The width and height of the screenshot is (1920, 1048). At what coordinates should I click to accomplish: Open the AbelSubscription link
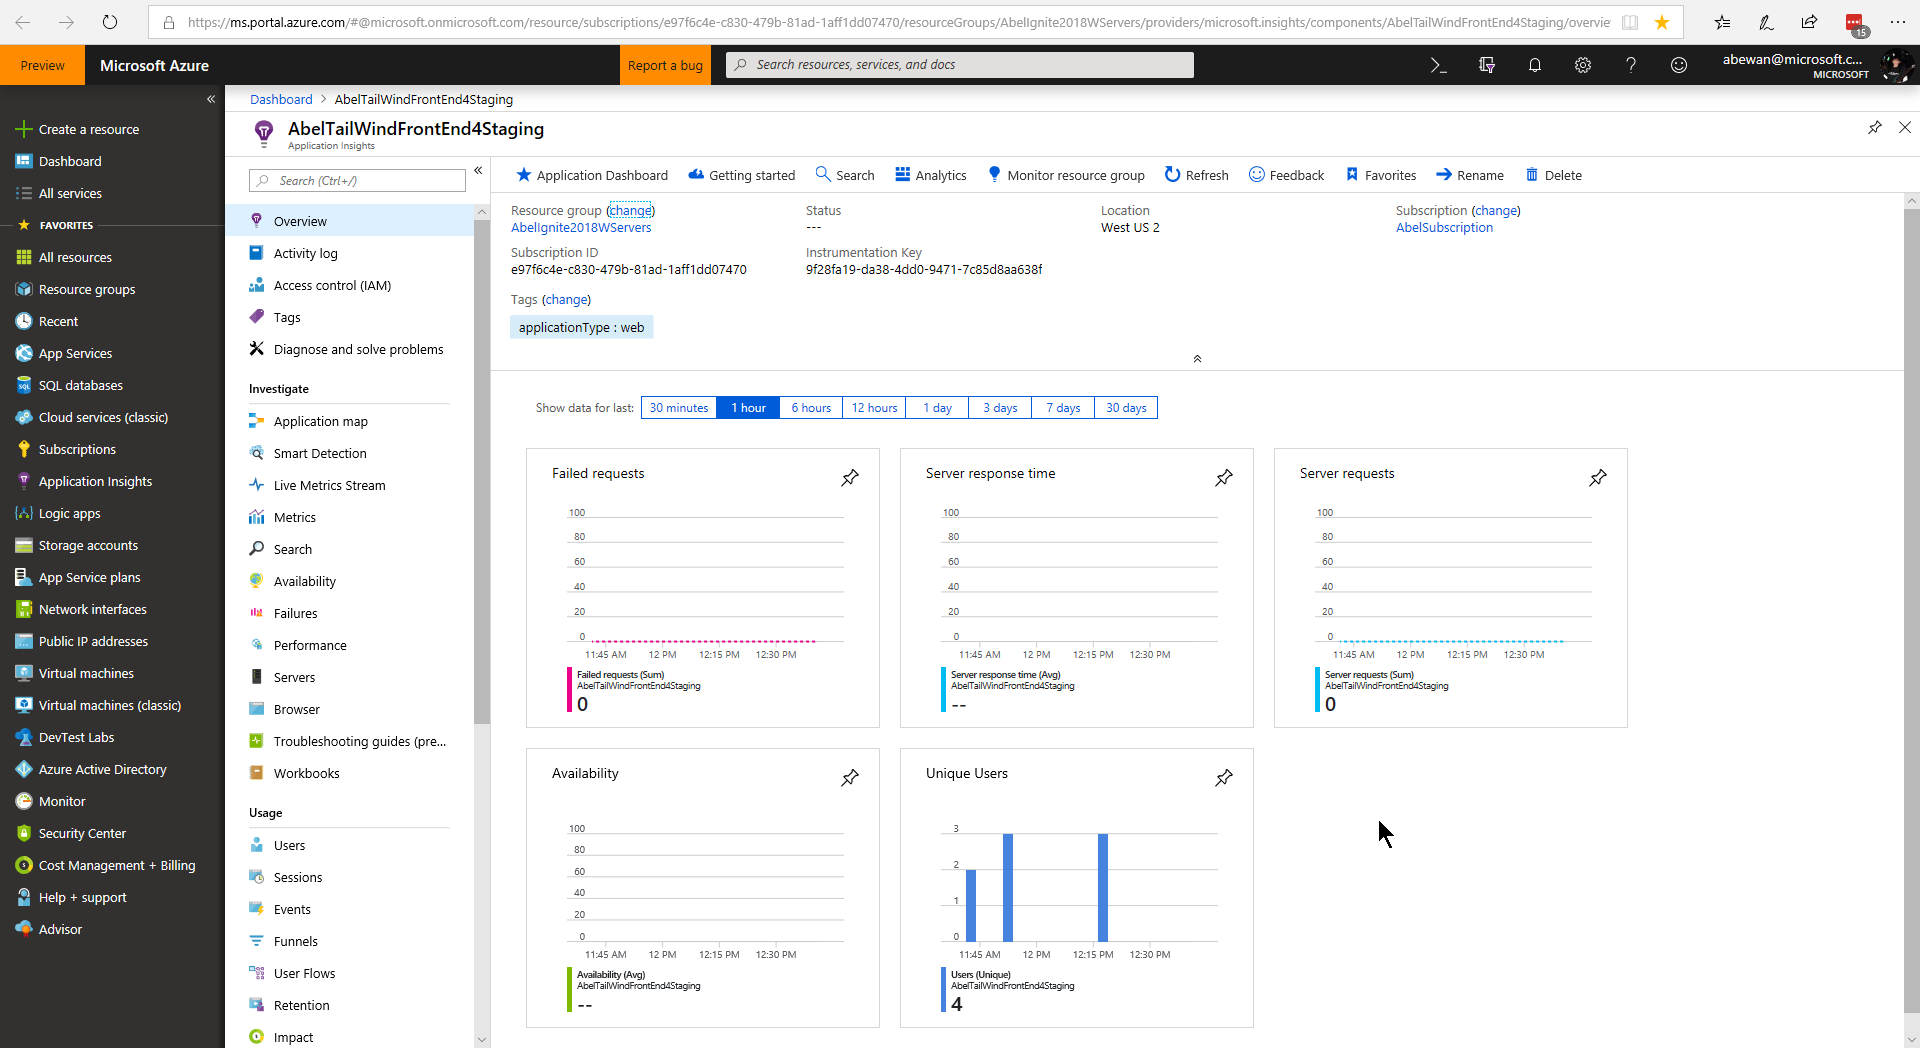[x=1444, y=228]
